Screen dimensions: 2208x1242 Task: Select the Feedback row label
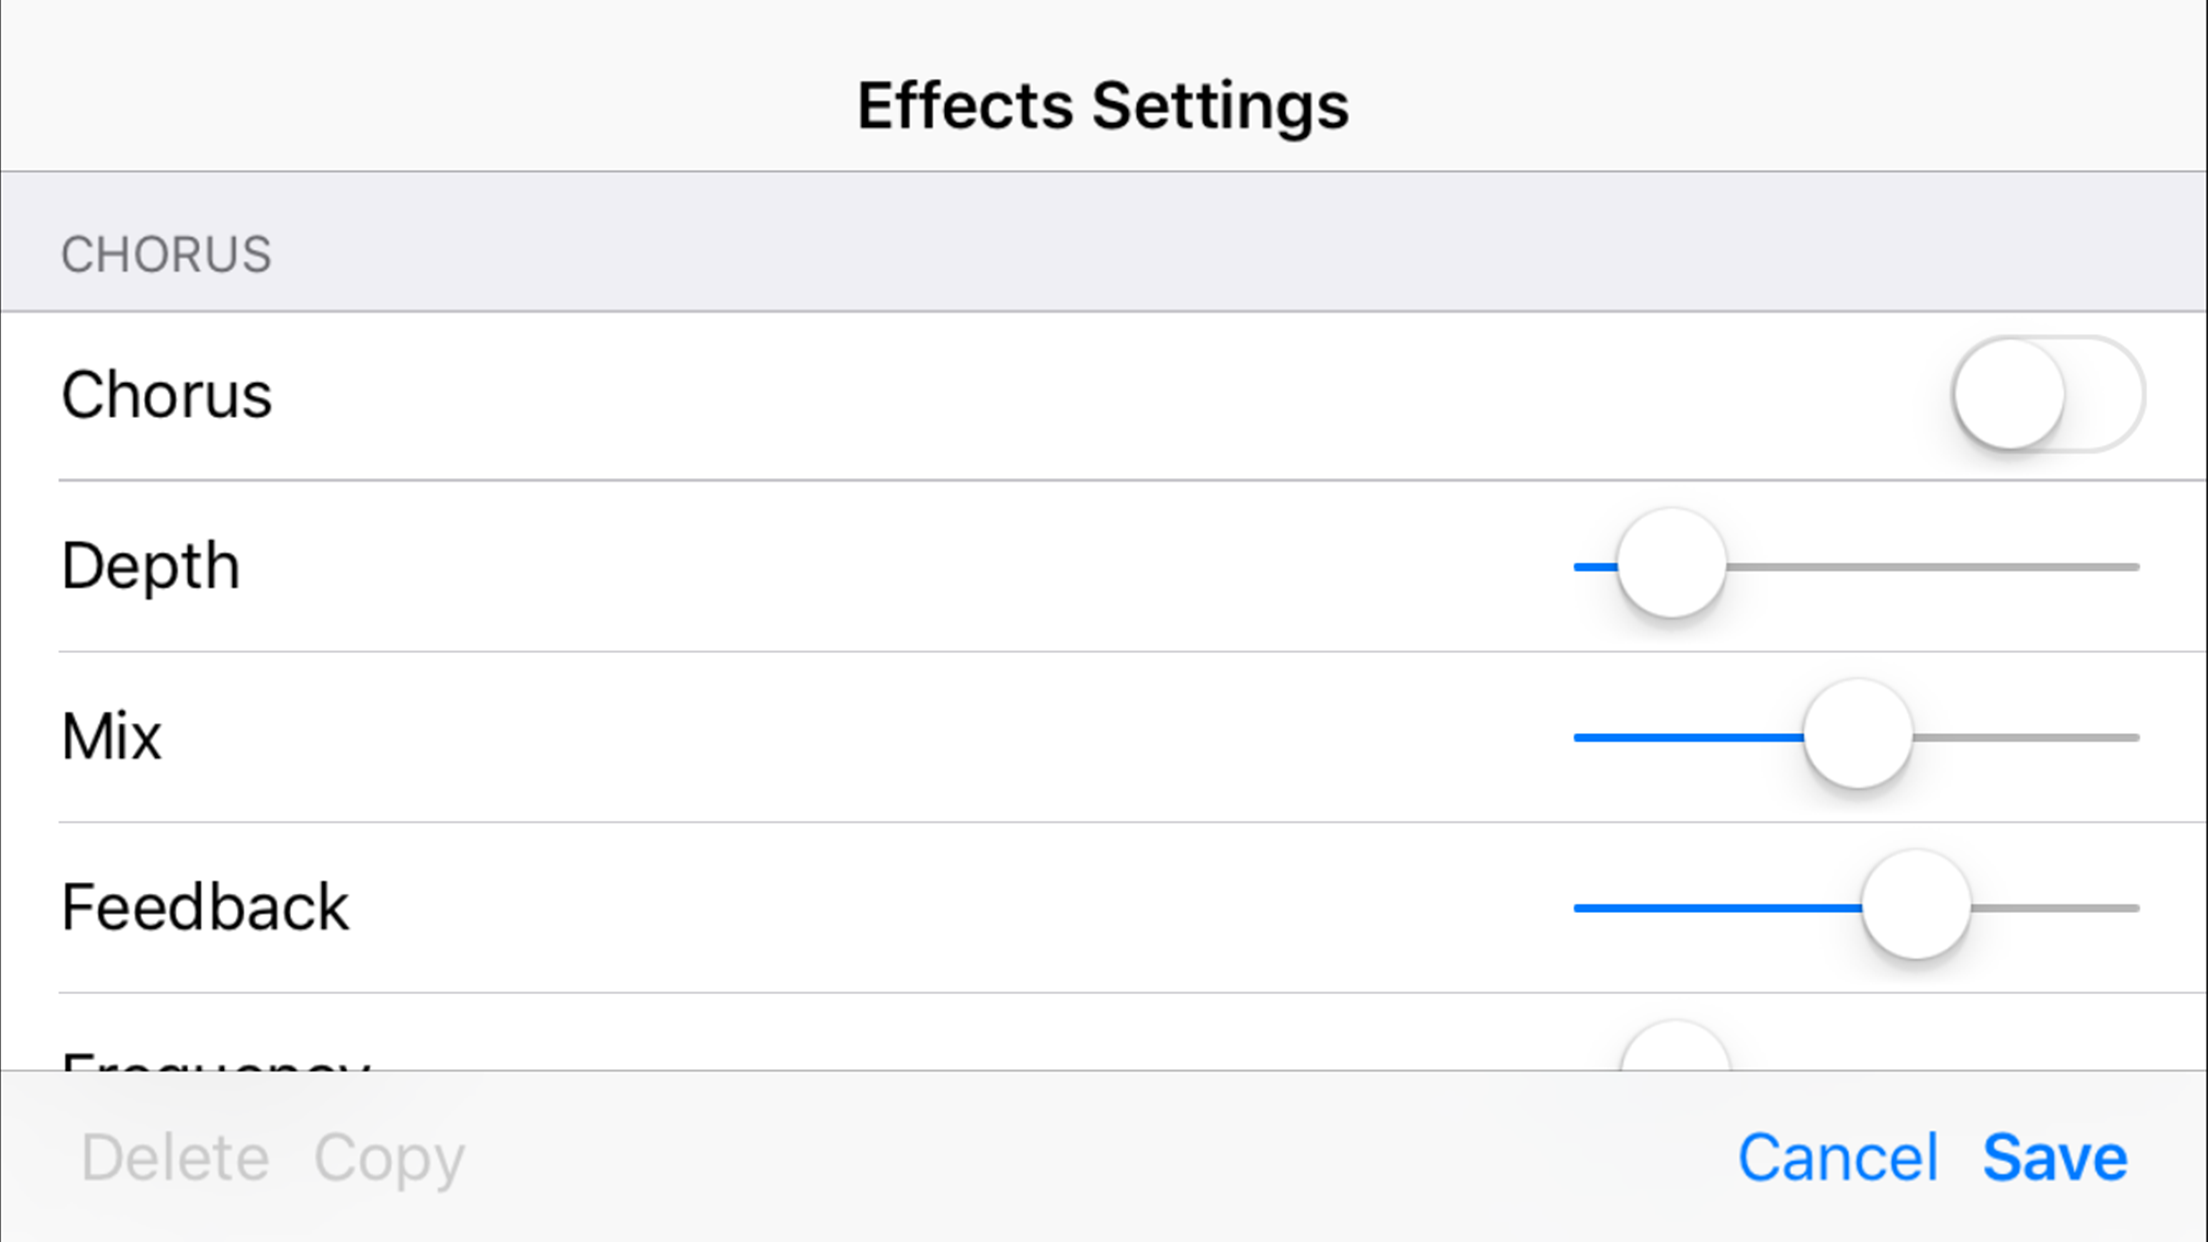(205, 908)
